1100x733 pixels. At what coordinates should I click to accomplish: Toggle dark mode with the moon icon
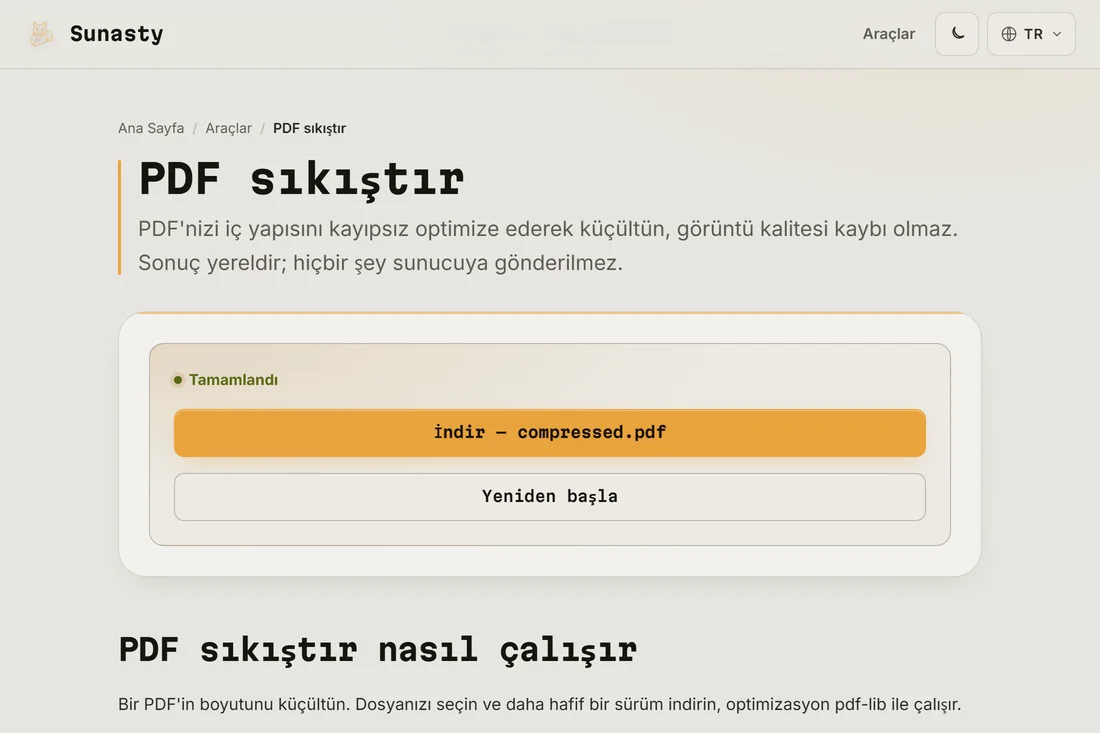[x=957, y=34]
